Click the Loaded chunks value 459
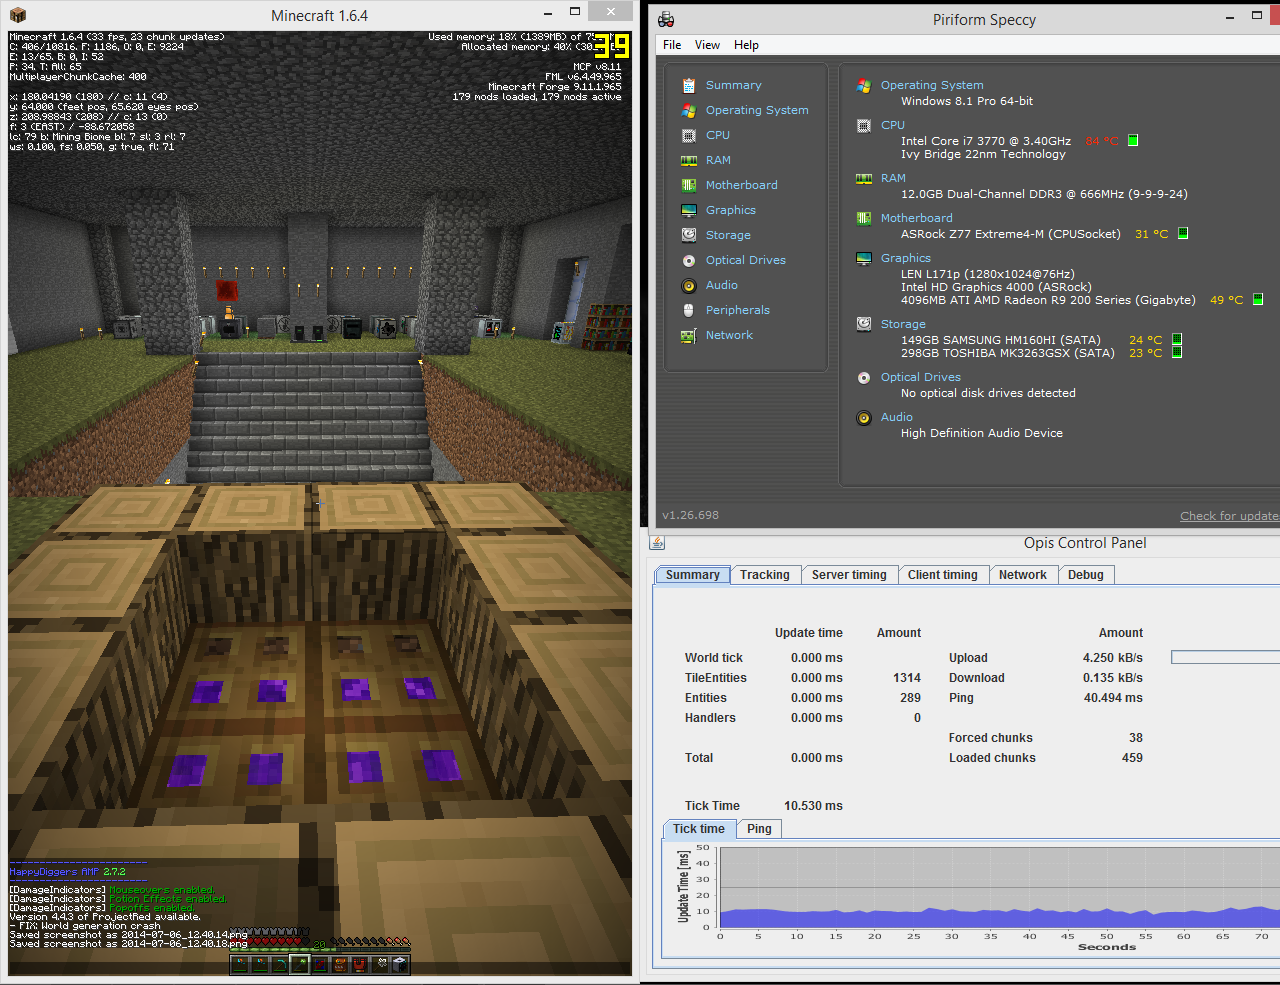1280x985 pixels. pyautogui.click(x=1132, y=758)
